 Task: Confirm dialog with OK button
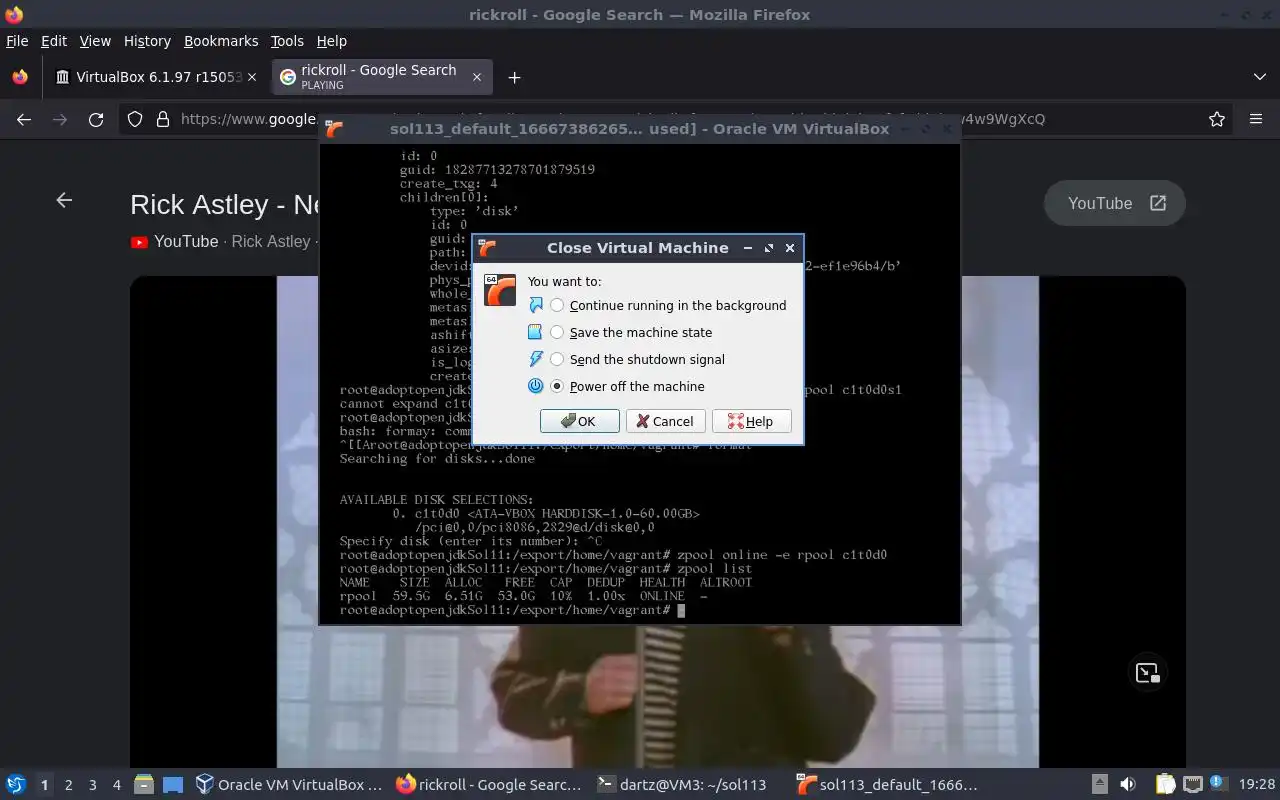coord(579,421)
